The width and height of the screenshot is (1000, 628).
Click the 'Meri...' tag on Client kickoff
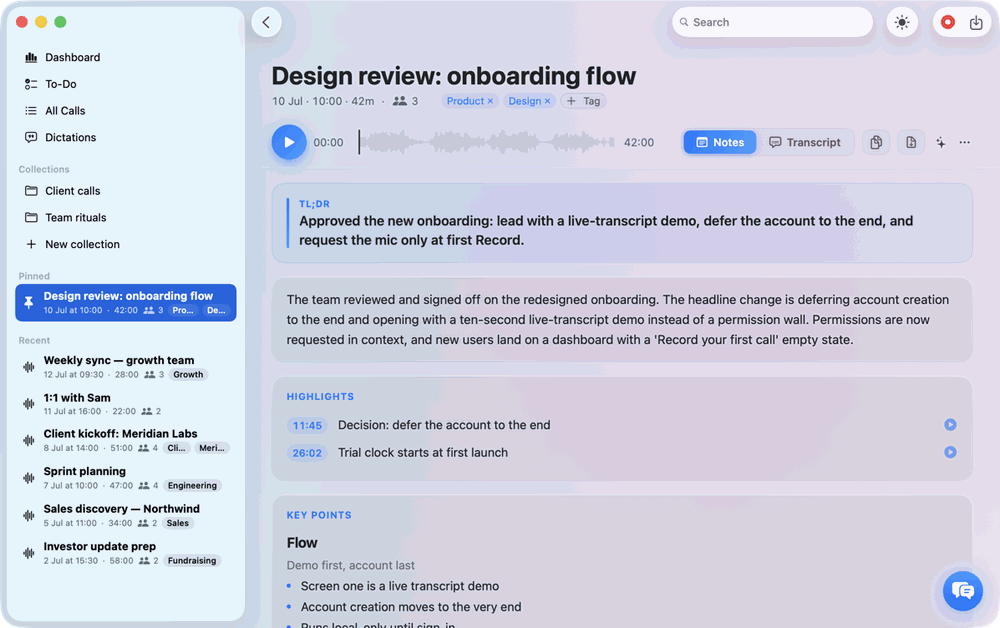pyautogui.click(x=212, y=448)
